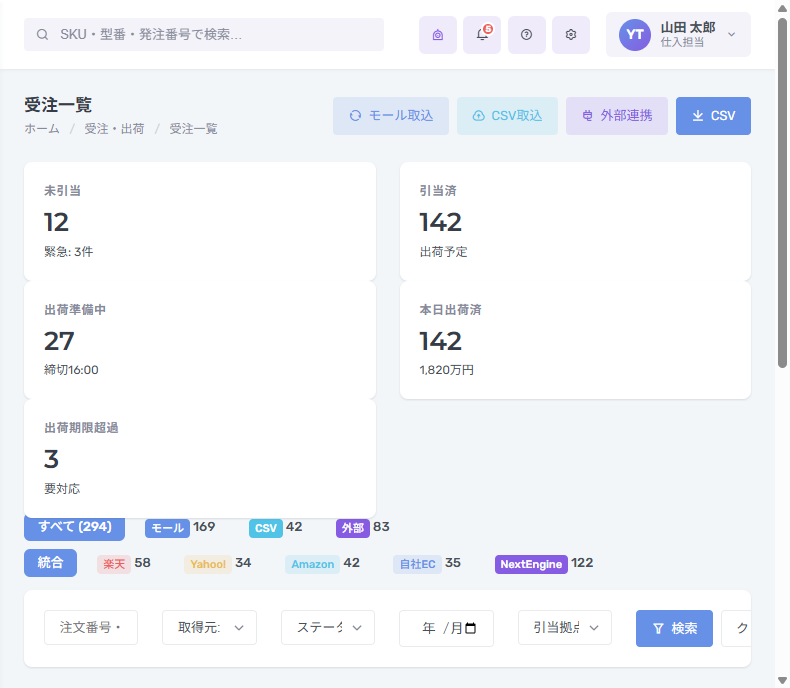Expand the 取得元 dropdown
The width and height of the screenshot is (790, 688).
point(209,628)
